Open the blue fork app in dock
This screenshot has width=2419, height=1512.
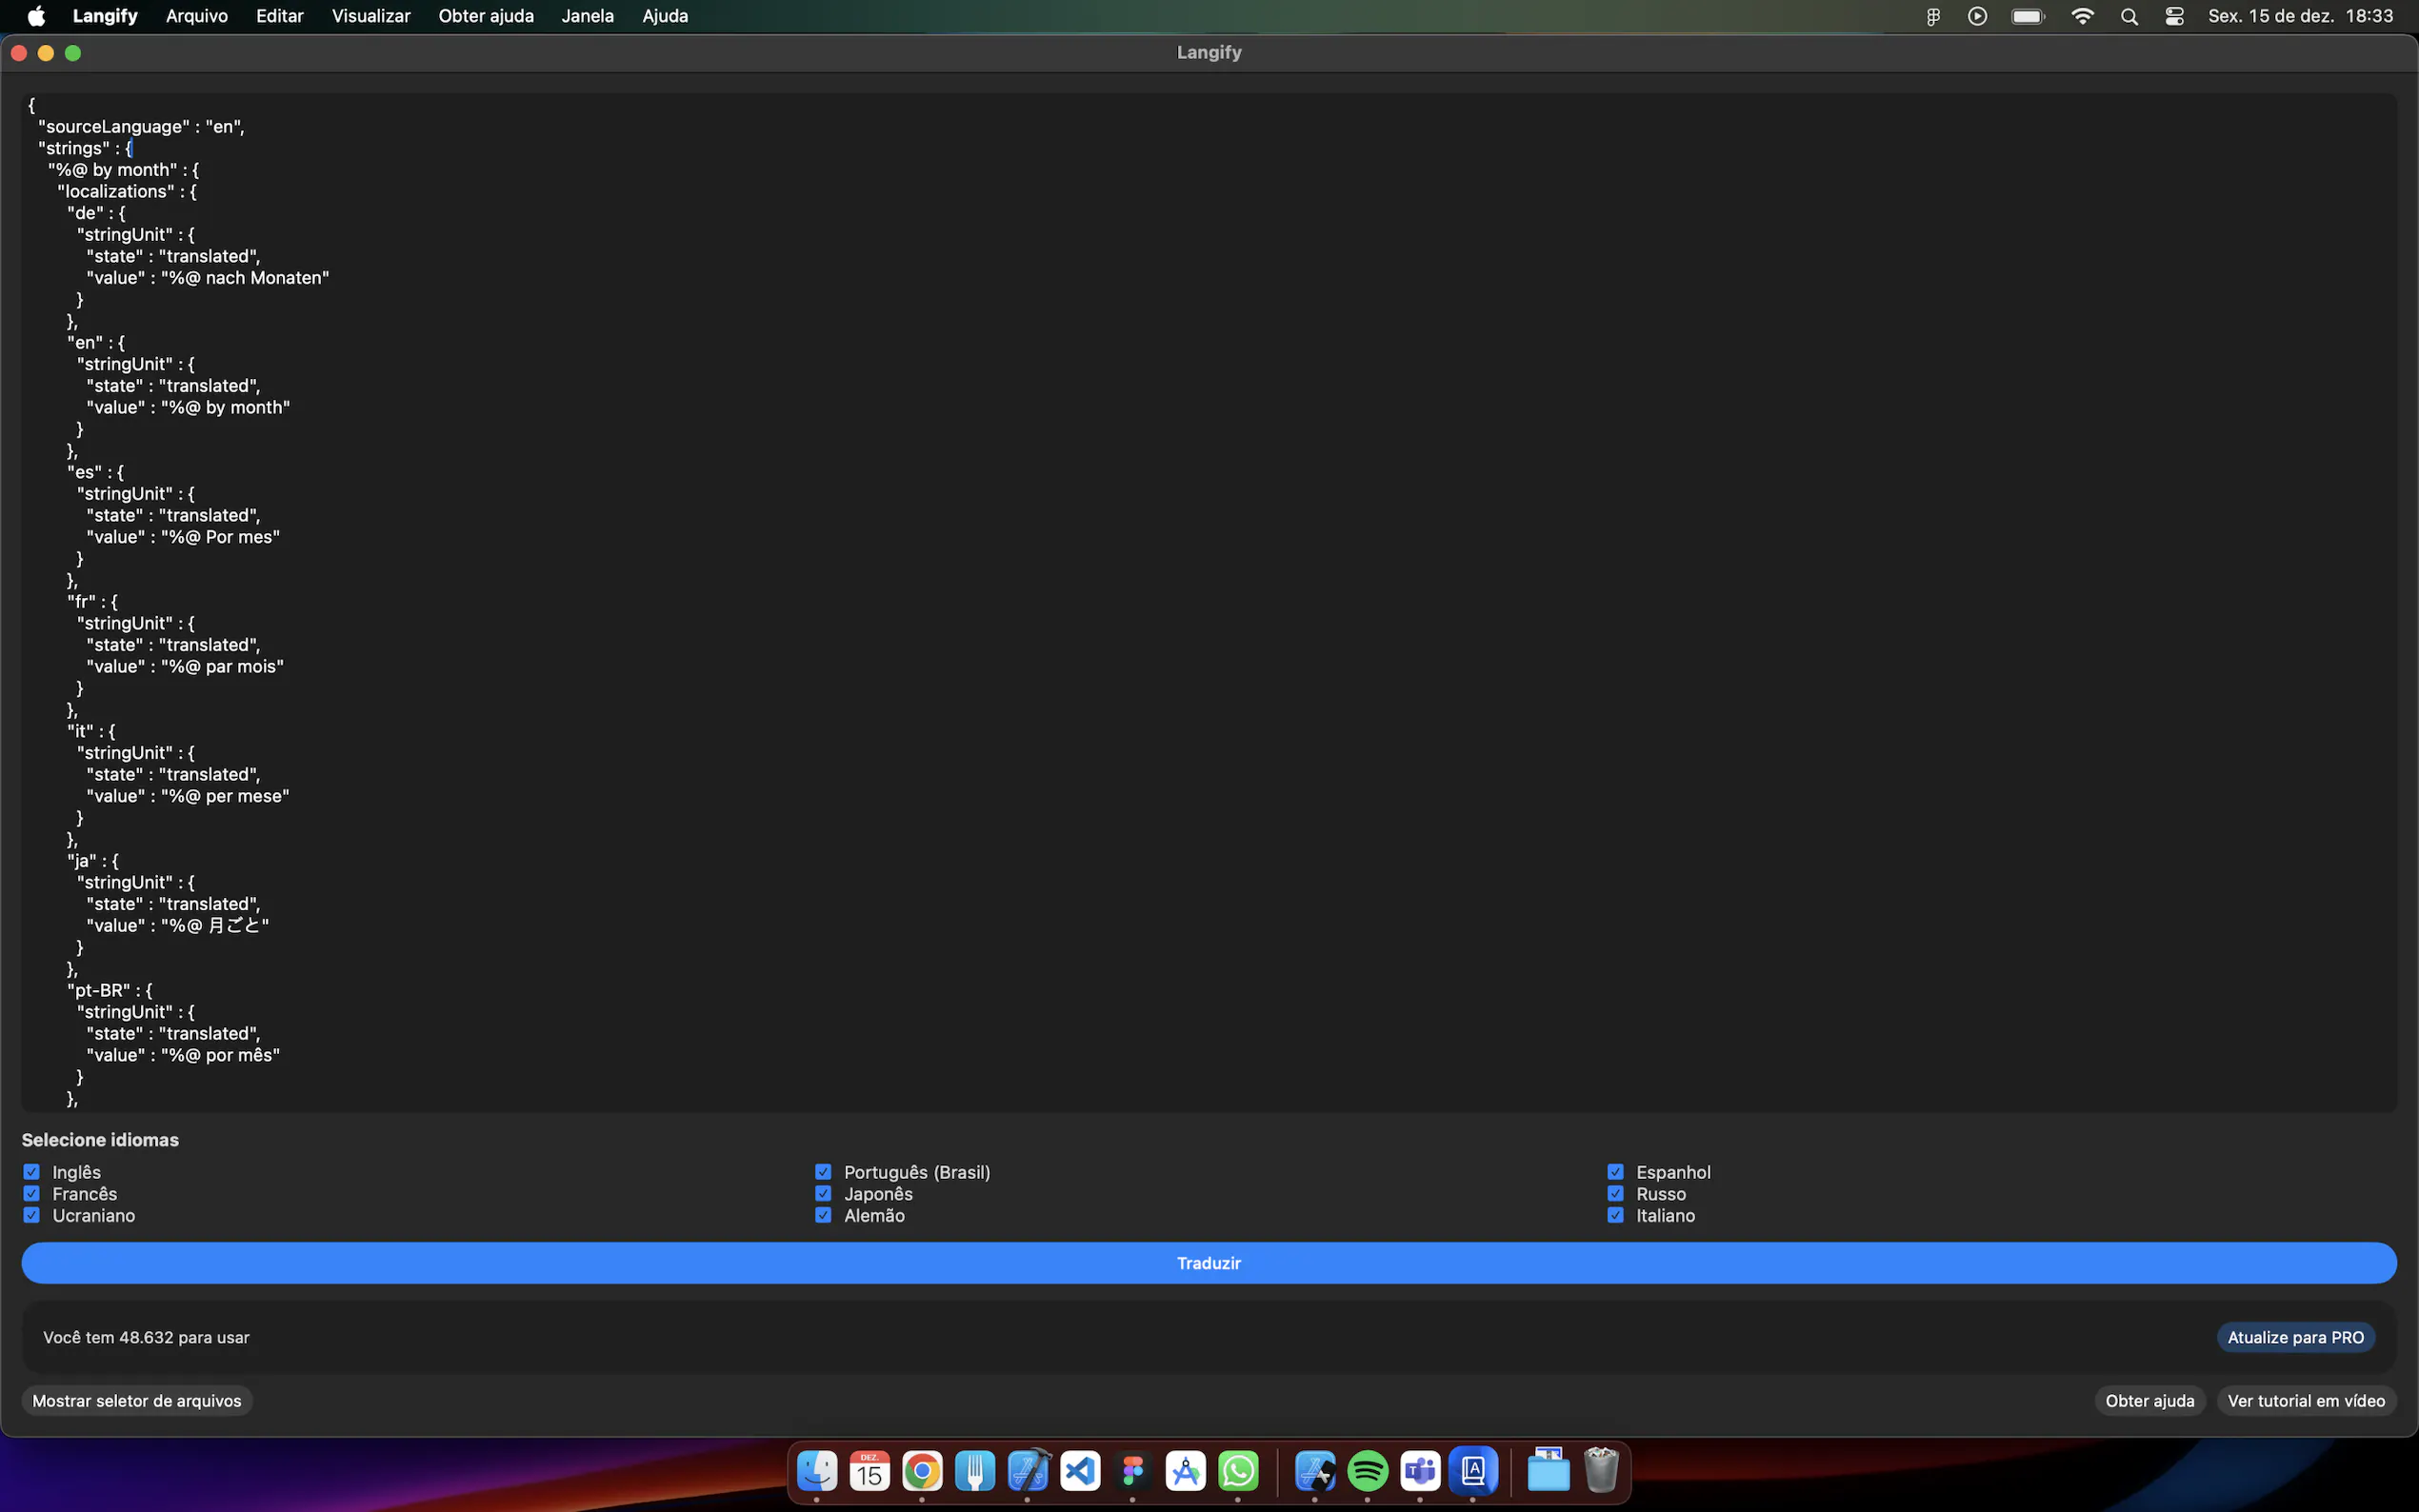975,1471
